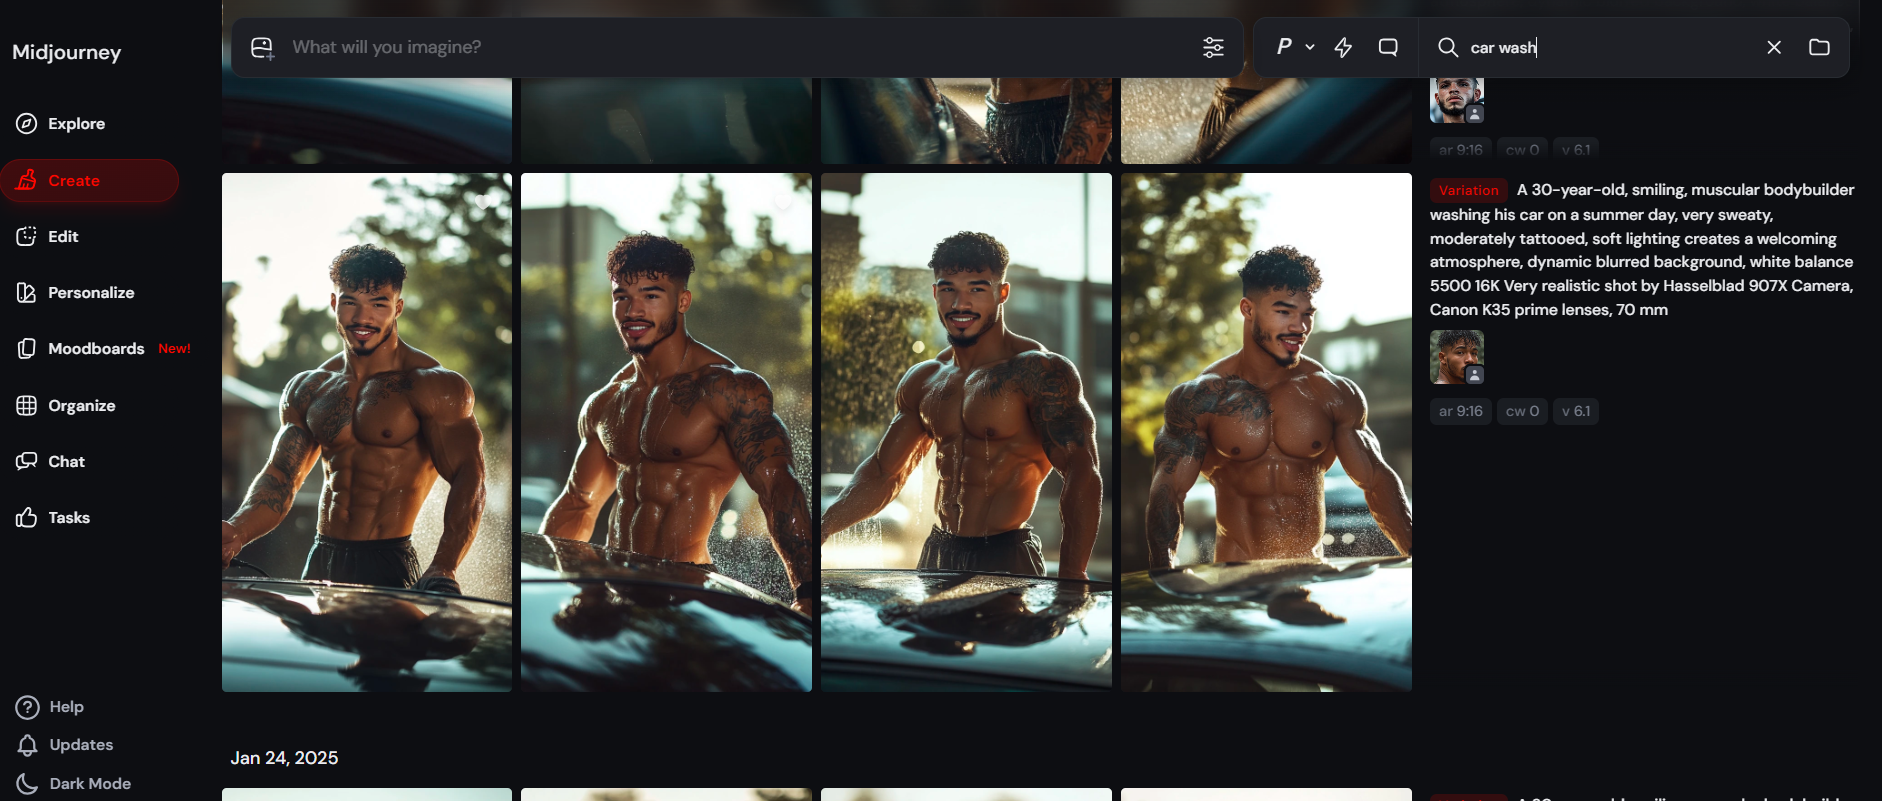
Task: Expand the chevron next to the P icon
Action: click(x=1310, y=47)
